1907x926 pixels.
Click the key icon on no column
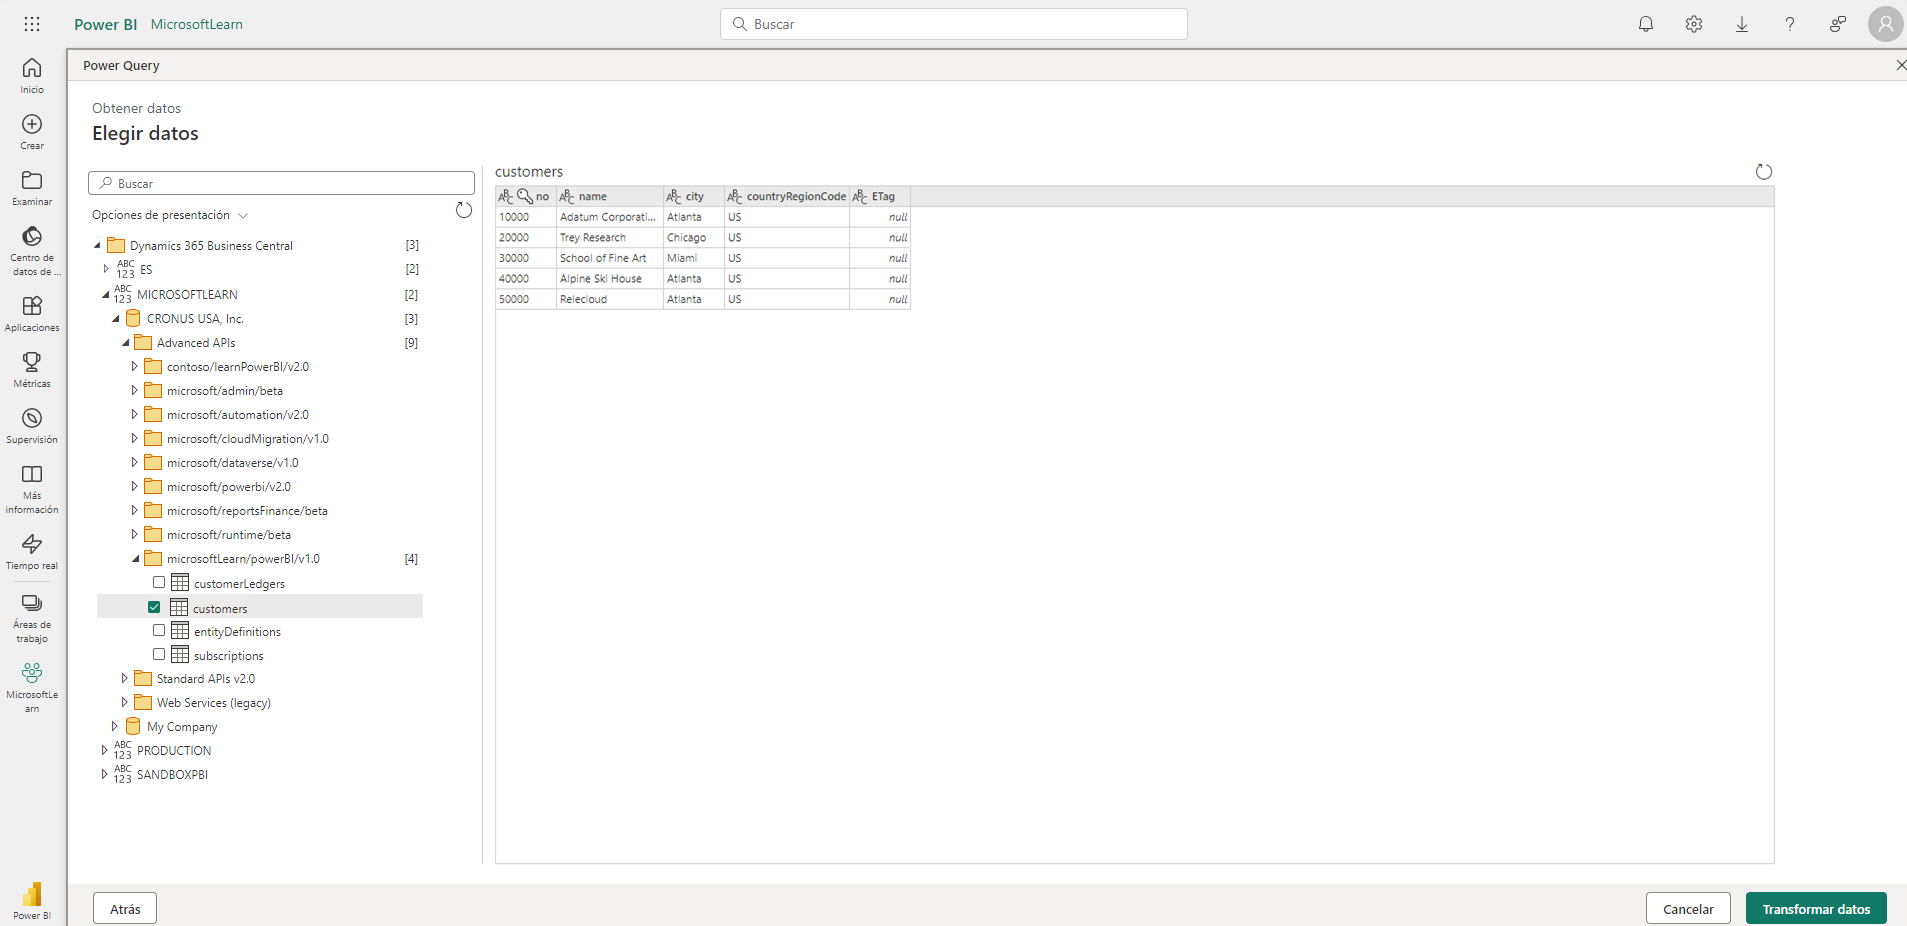click(x=524, y=196)
